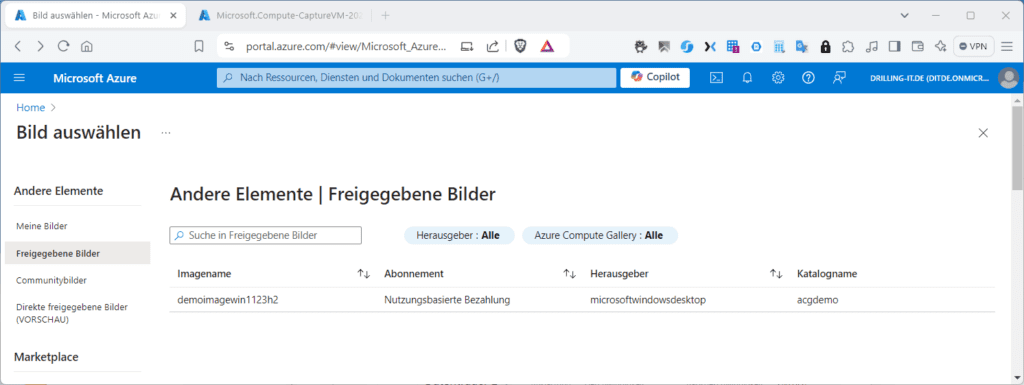Open a new browser tab
Viewport: 1024px width, 385px height.
385,15
